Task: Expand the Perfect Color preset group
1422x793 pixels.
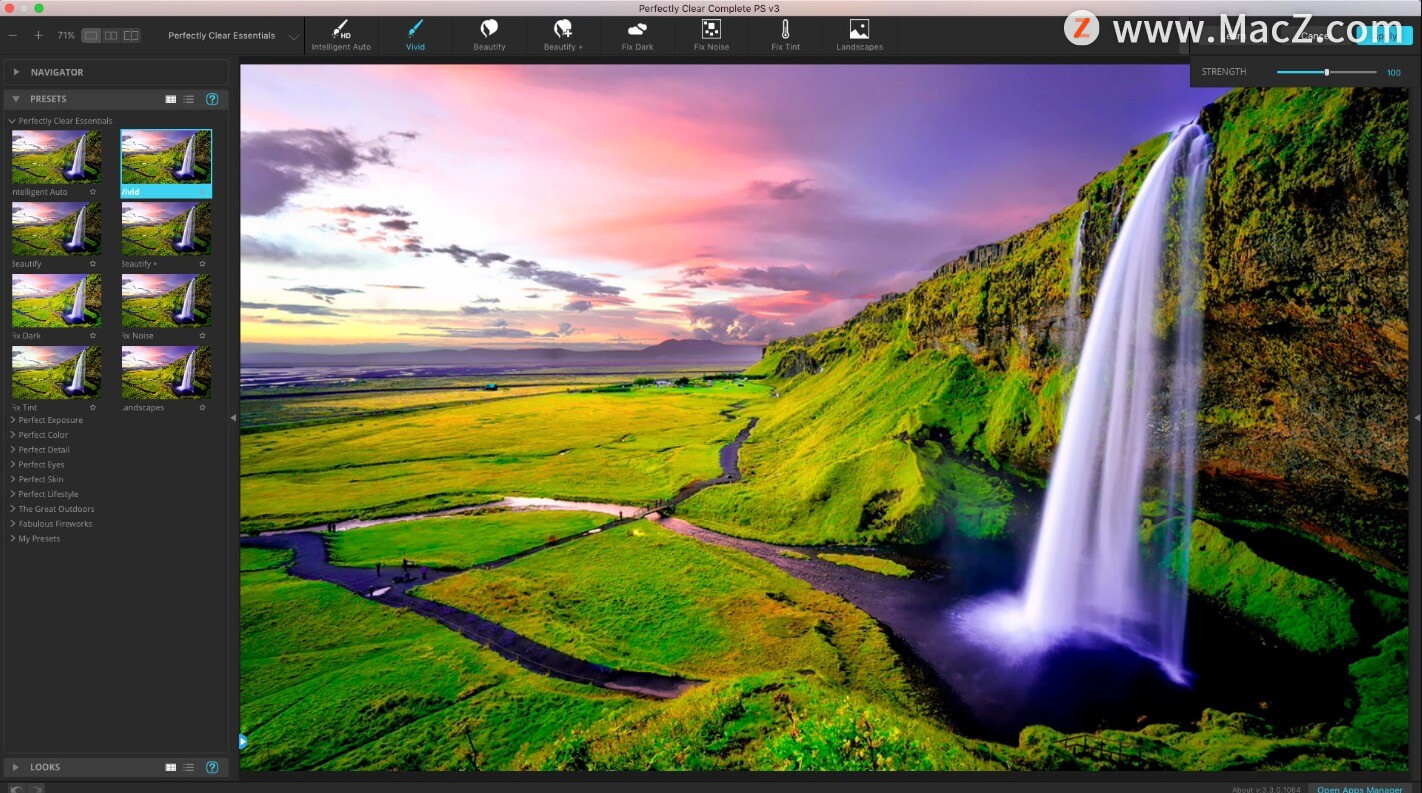Action: (x=12, y=435)
